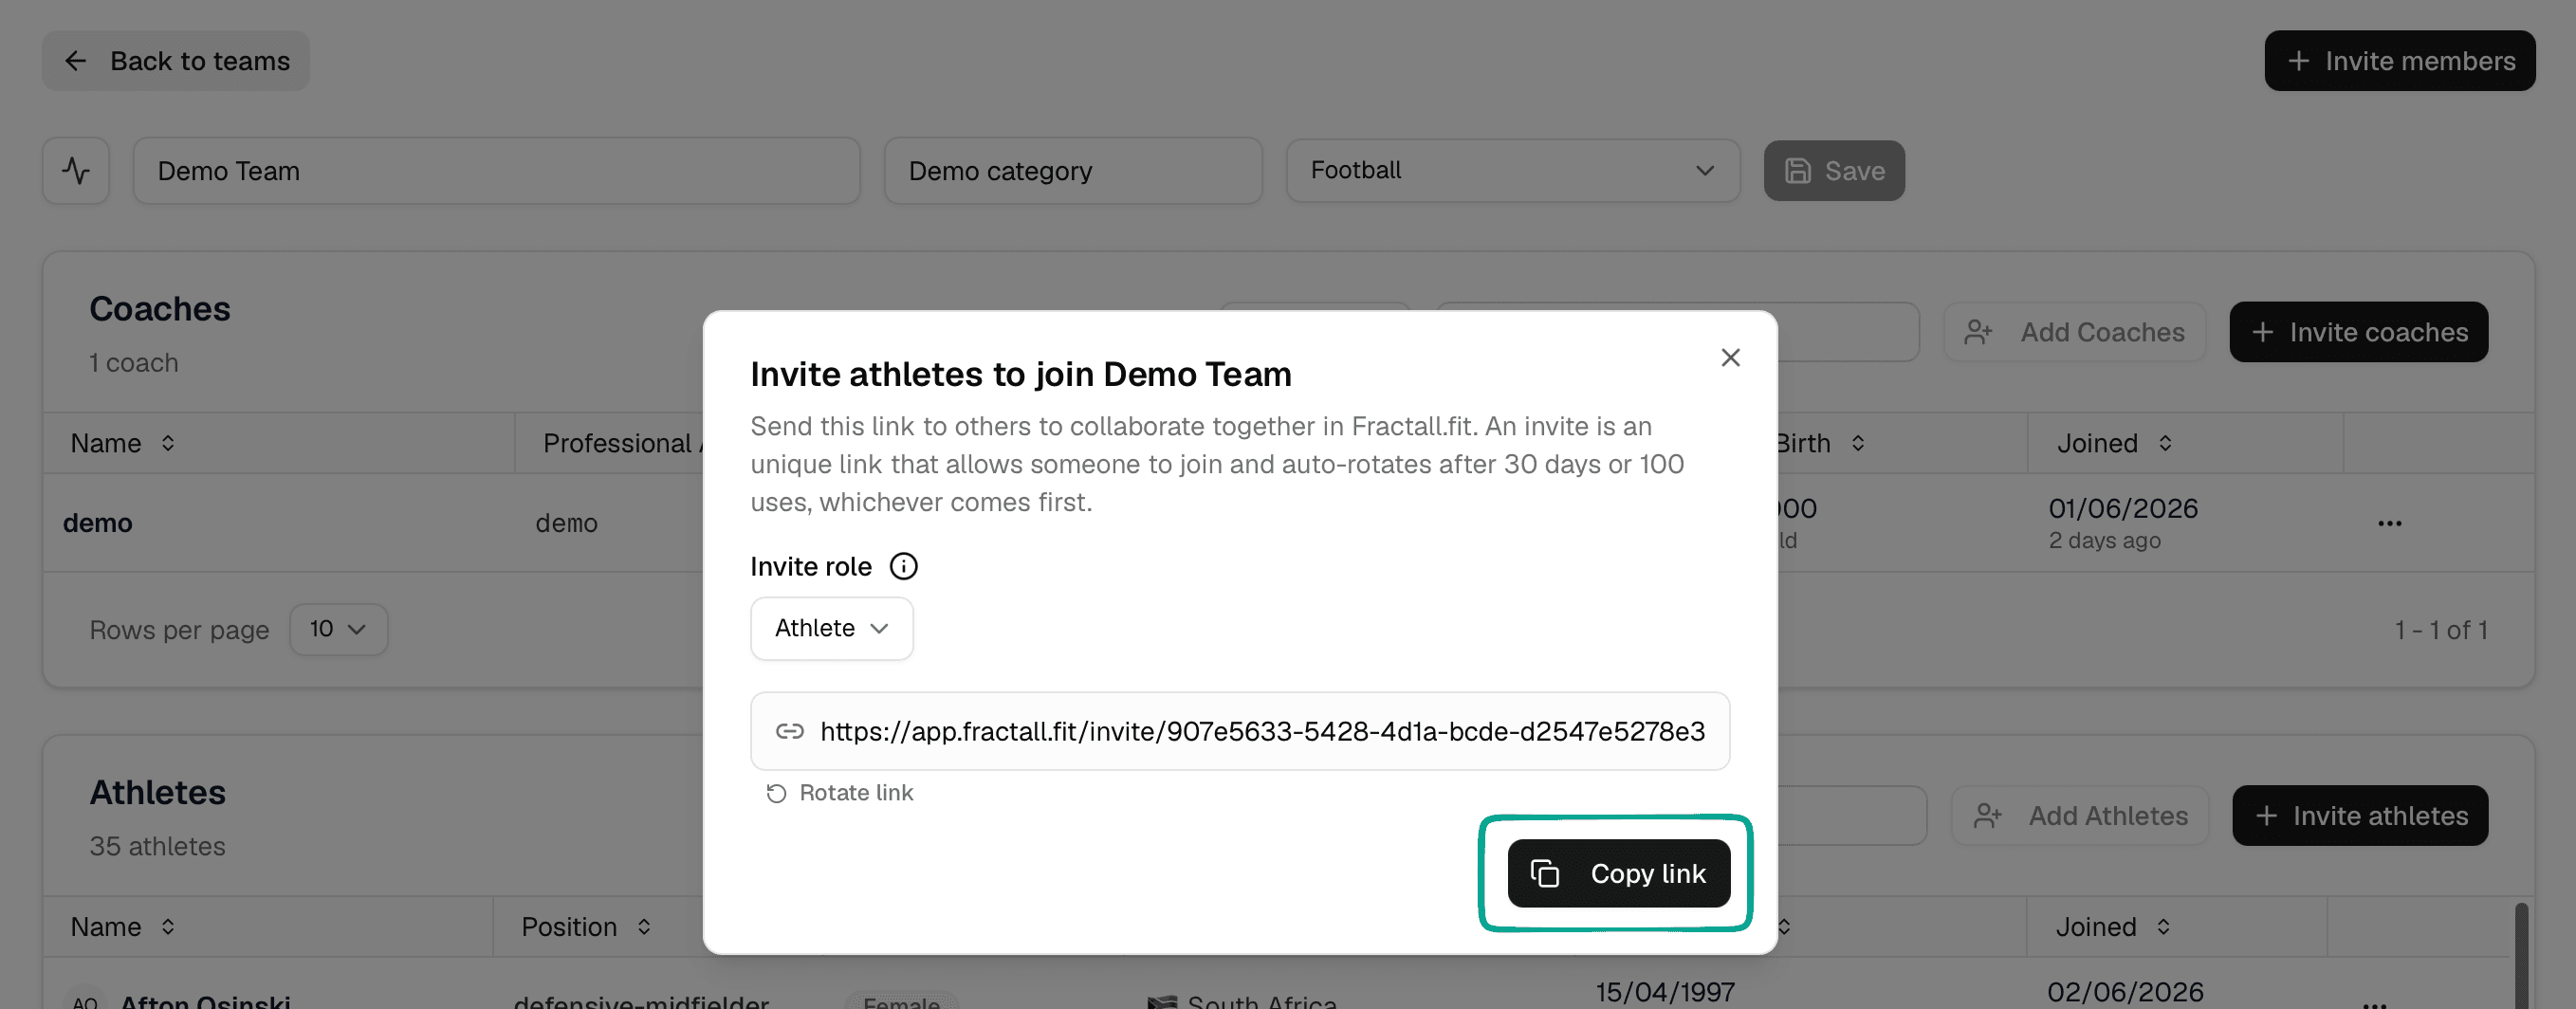The width and height of the screenshot is (2576, 1009).
Task: Click the activity pulse icon button
Action: (x=76, y=171)
